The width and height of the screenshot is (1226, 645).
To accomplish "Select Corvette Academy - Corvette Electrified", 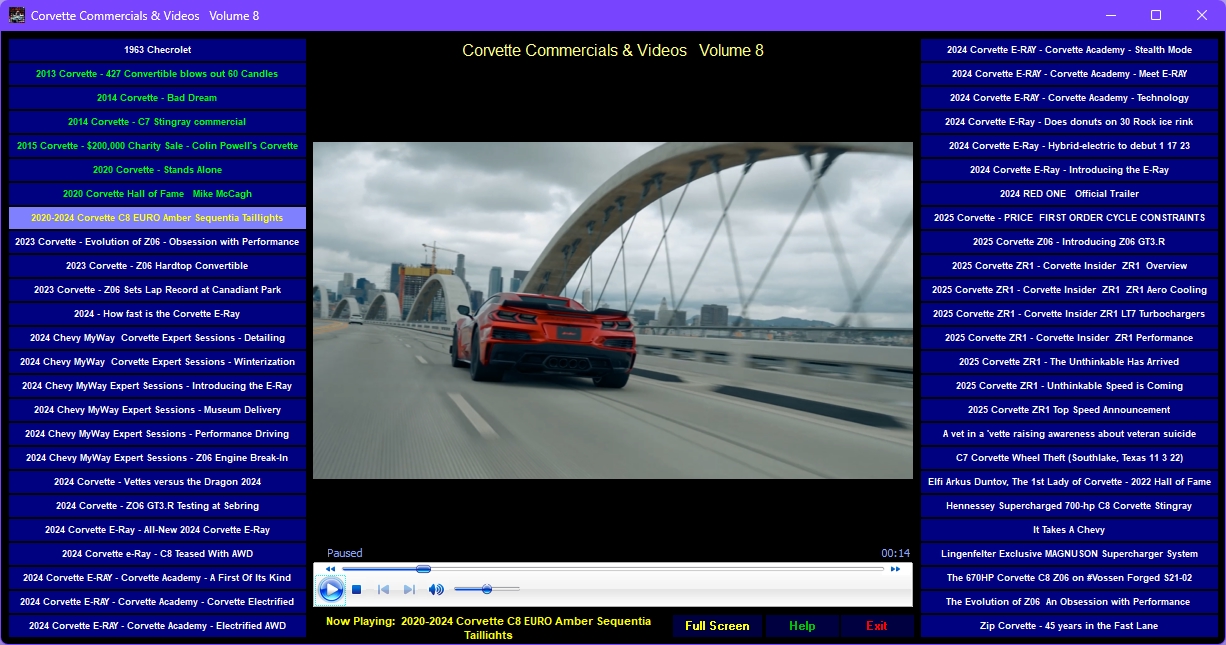I will pyautogui.click(x=157, y=602).
